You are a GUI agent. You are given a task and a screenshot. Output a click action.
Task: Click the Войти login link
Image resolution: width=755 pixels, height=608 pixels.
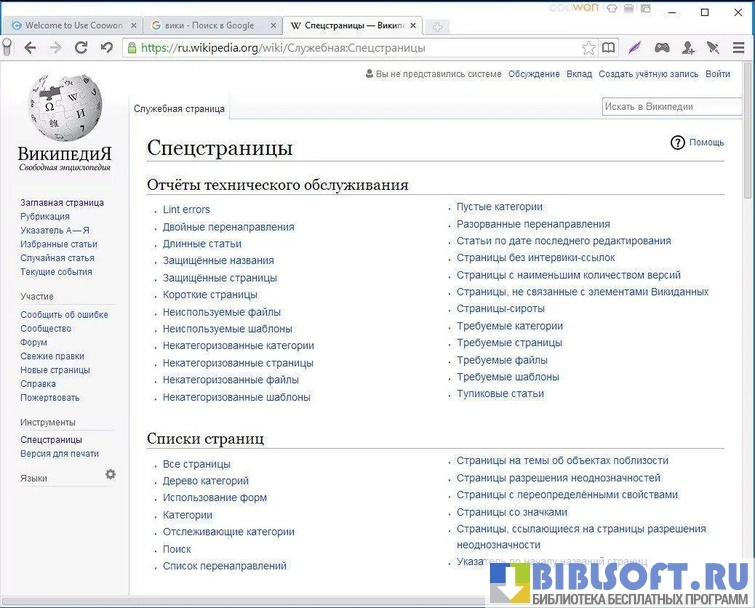(717, 74)
